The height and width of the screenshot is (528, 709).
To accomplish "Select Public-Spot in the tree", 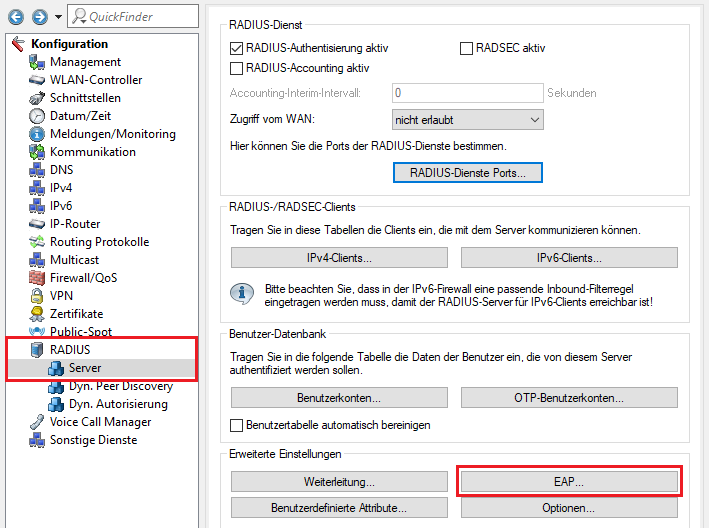I will pos(80,331).
